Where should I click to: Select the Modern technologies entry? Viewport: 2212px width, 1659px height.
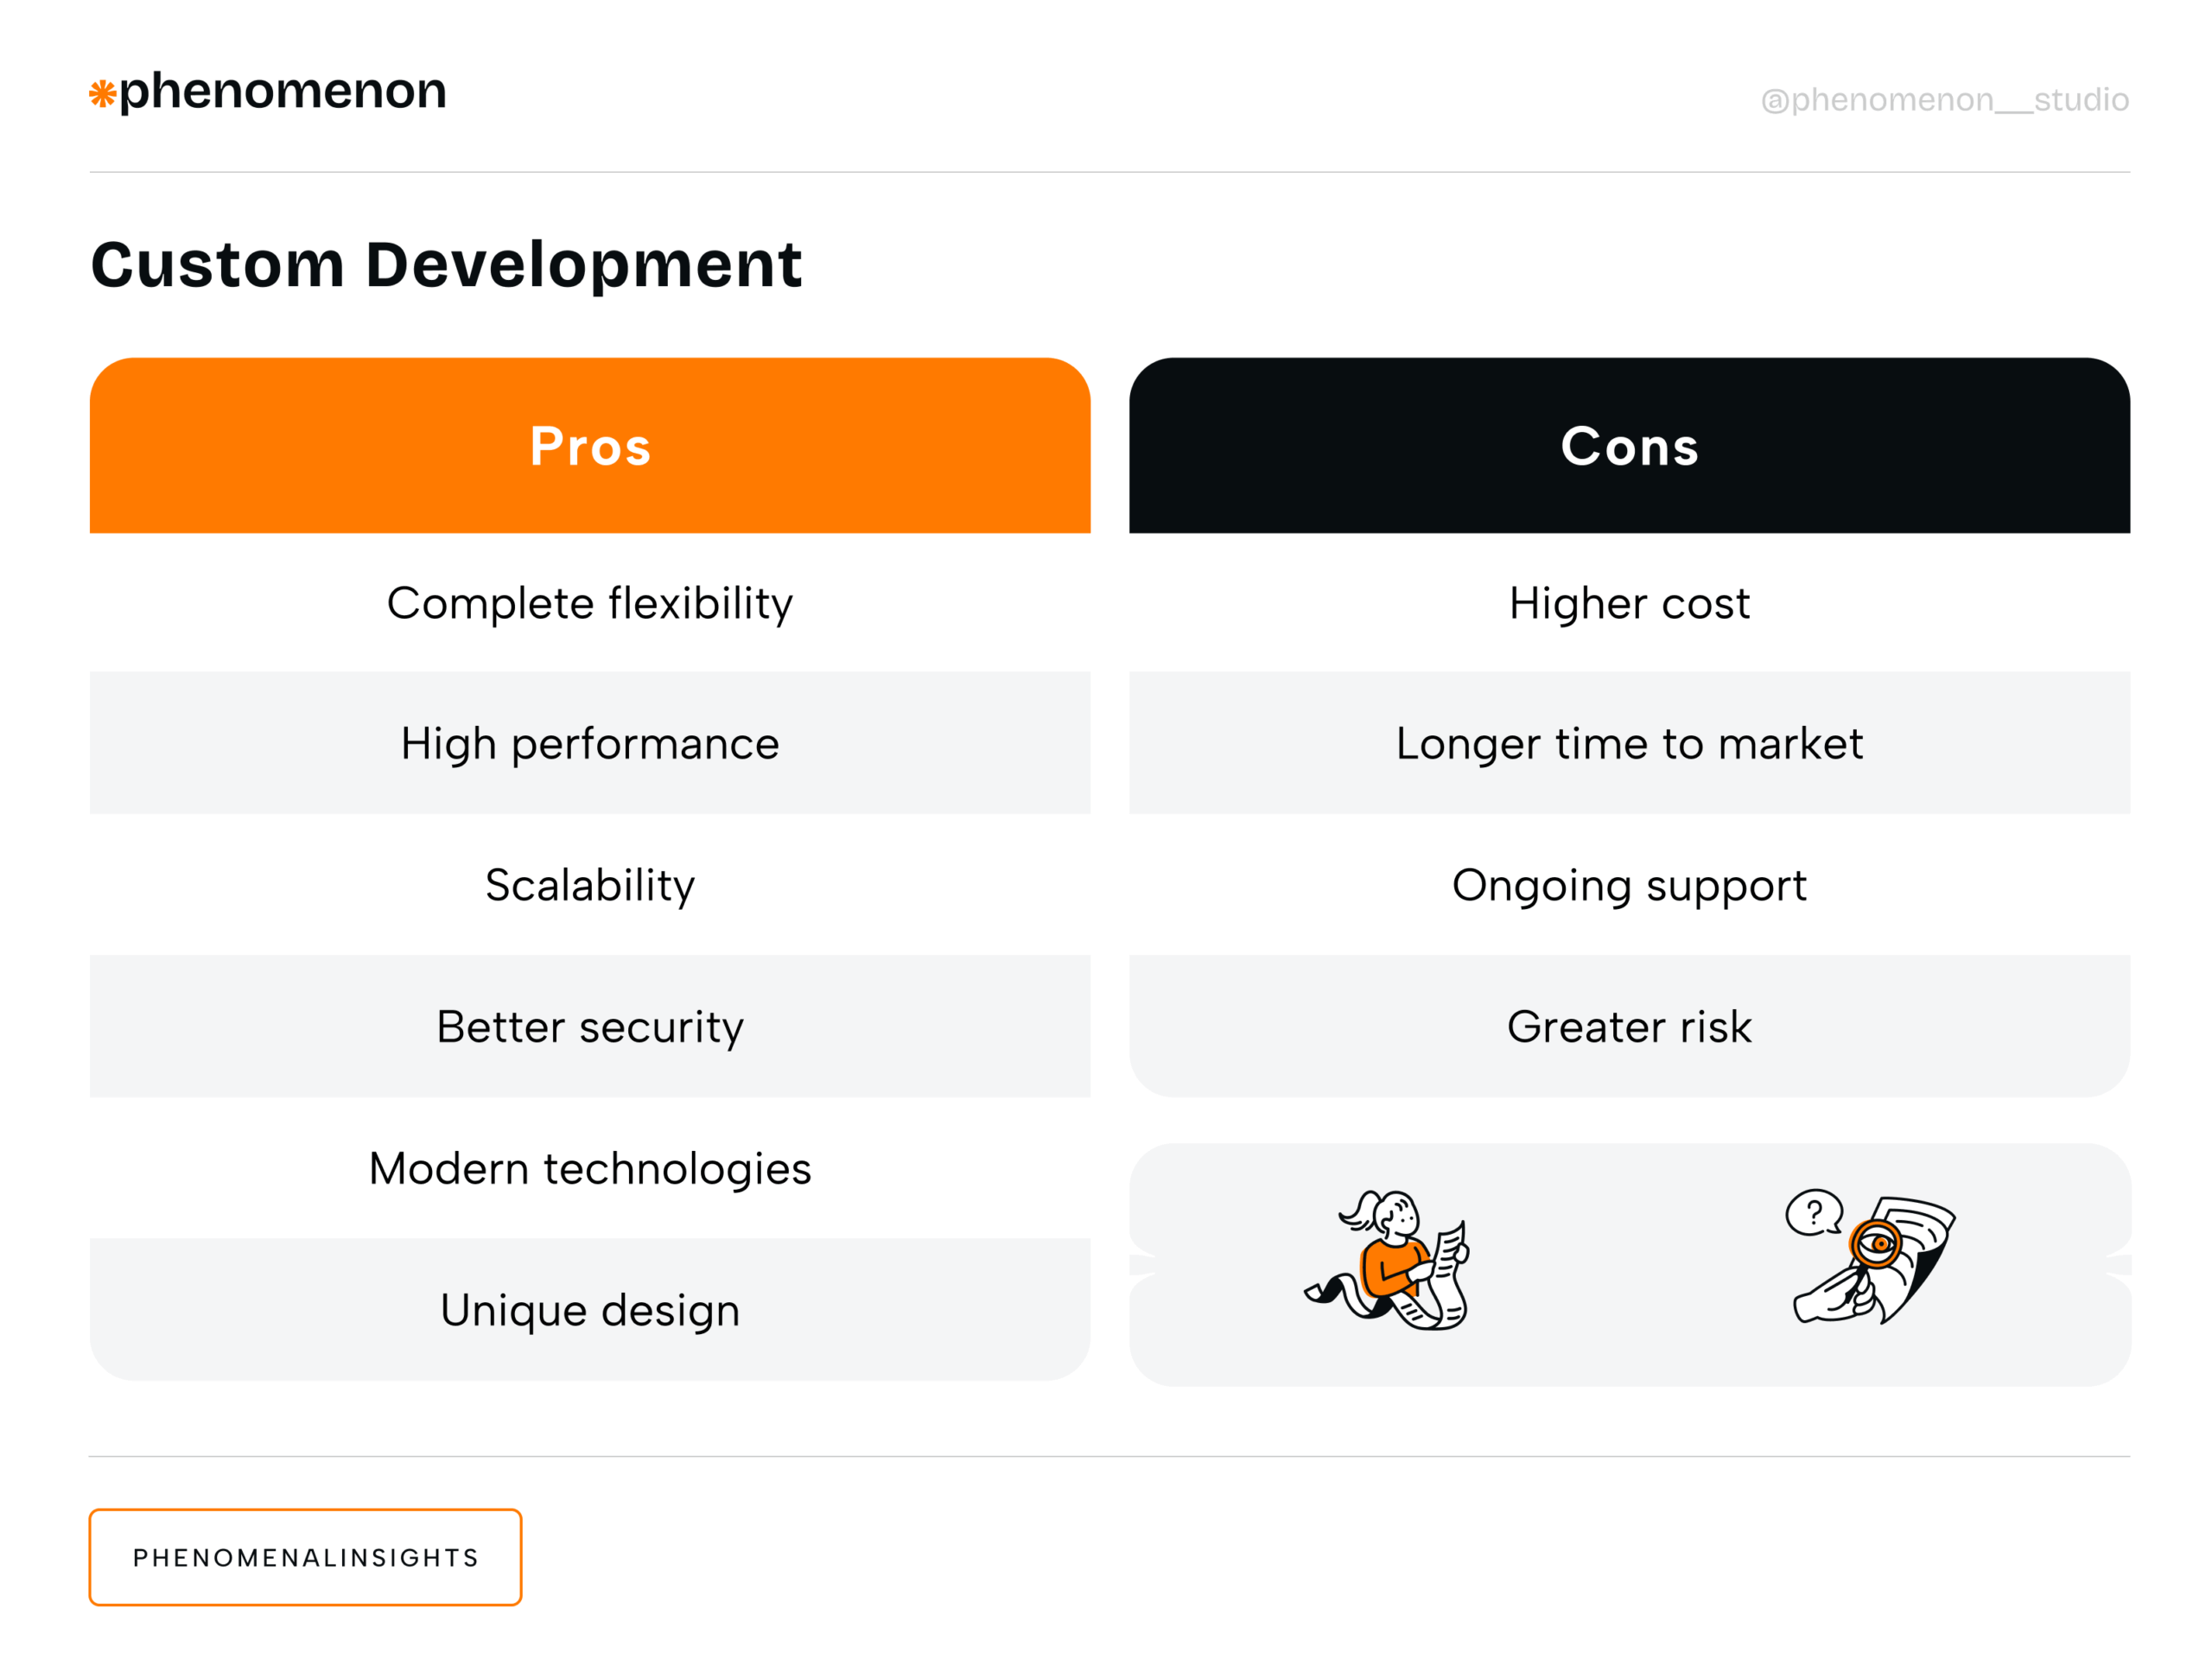(x=590, y=1168)
